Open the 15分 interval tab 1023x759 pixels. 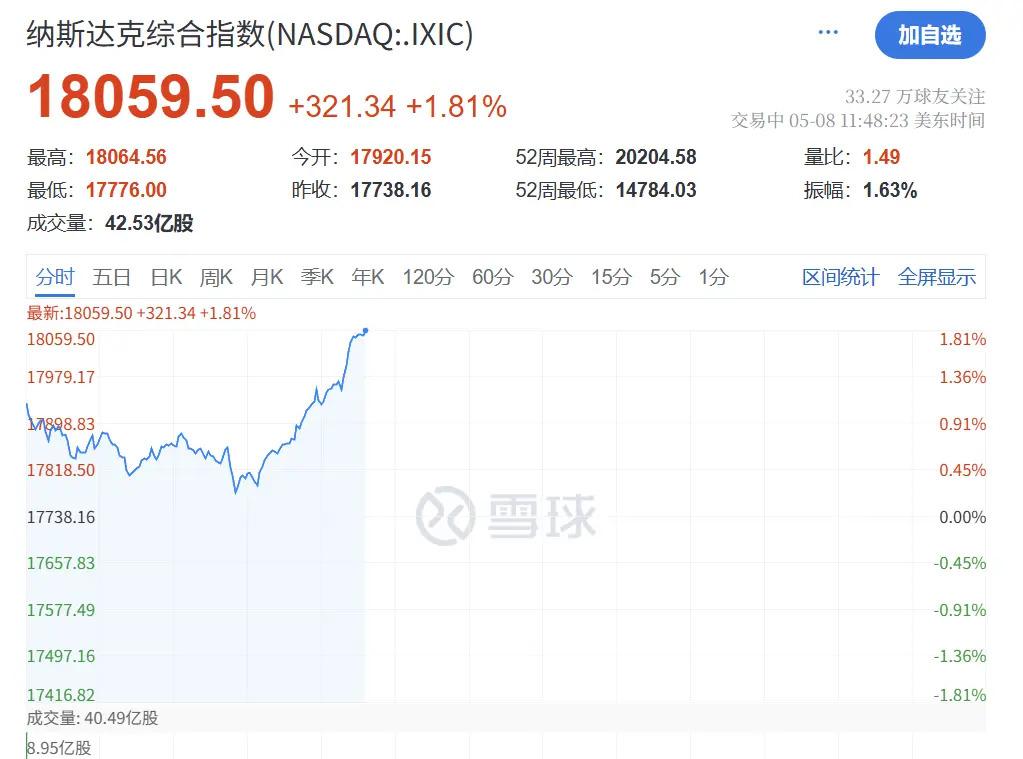pos(611,277)
